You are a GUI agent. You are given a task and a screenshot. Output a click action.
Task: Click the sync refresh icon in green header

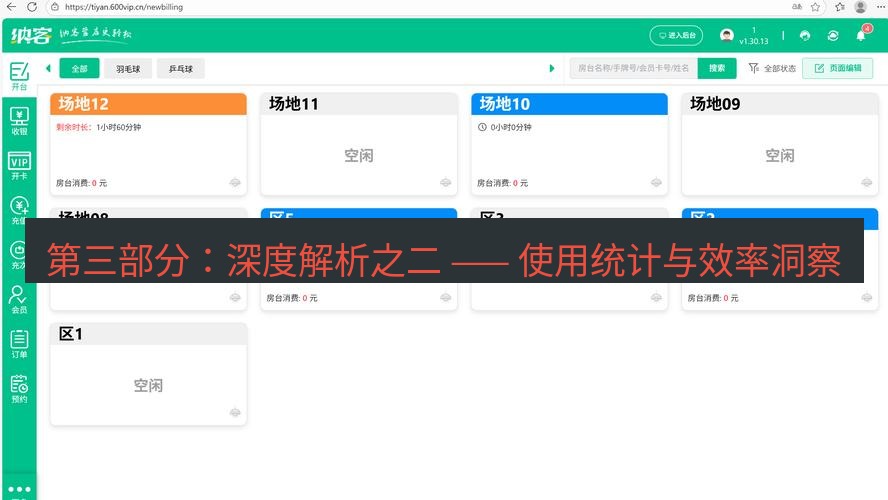click(832, 36)
